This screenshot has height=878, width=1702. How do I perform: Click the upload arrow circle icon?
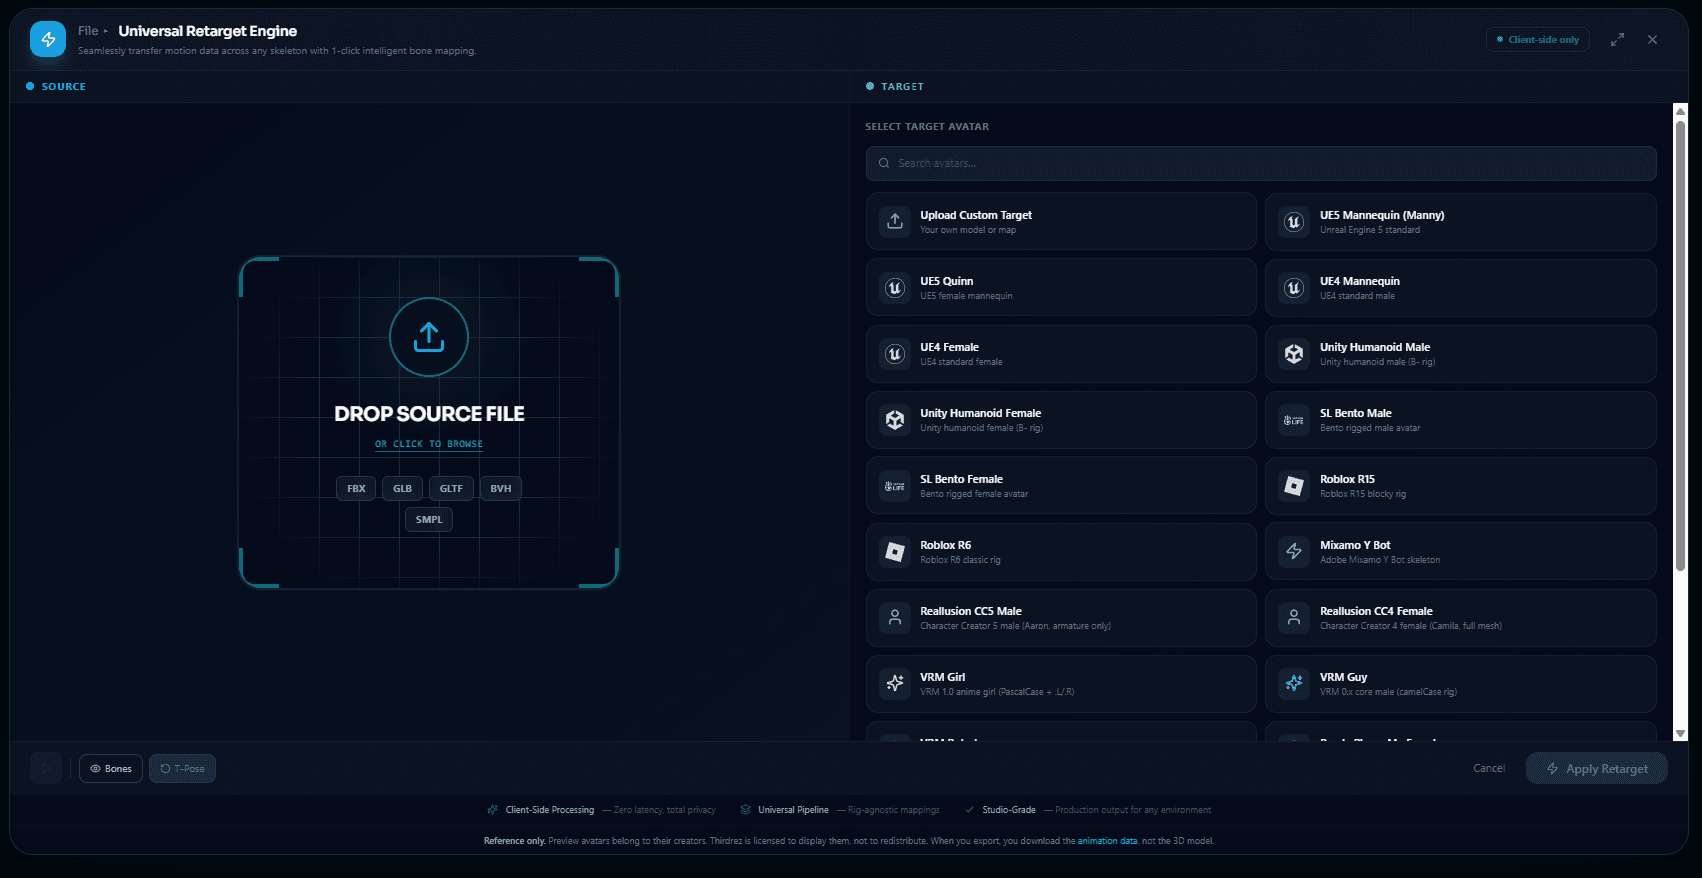[429, 337]
